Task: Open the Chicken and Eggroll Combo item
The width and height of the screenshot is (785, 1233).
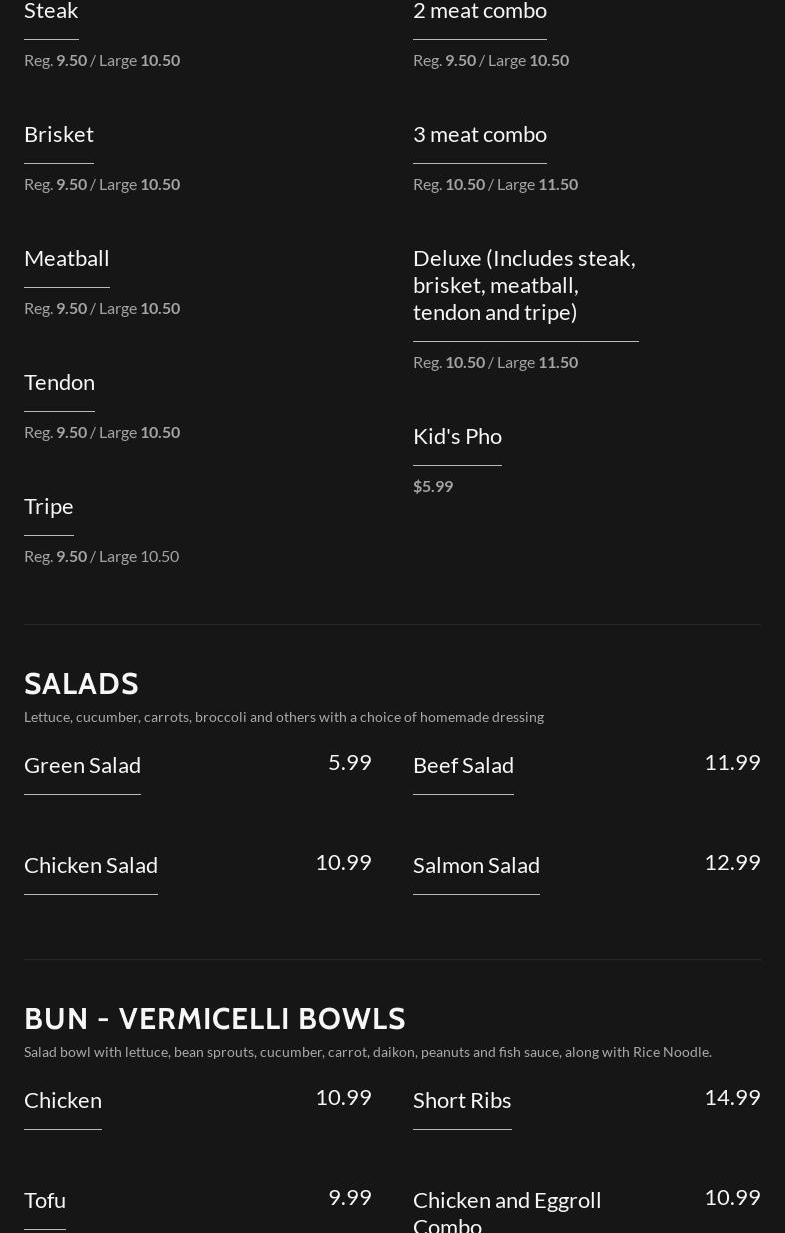Action: pyautogui.click(x=507, y=1211)
